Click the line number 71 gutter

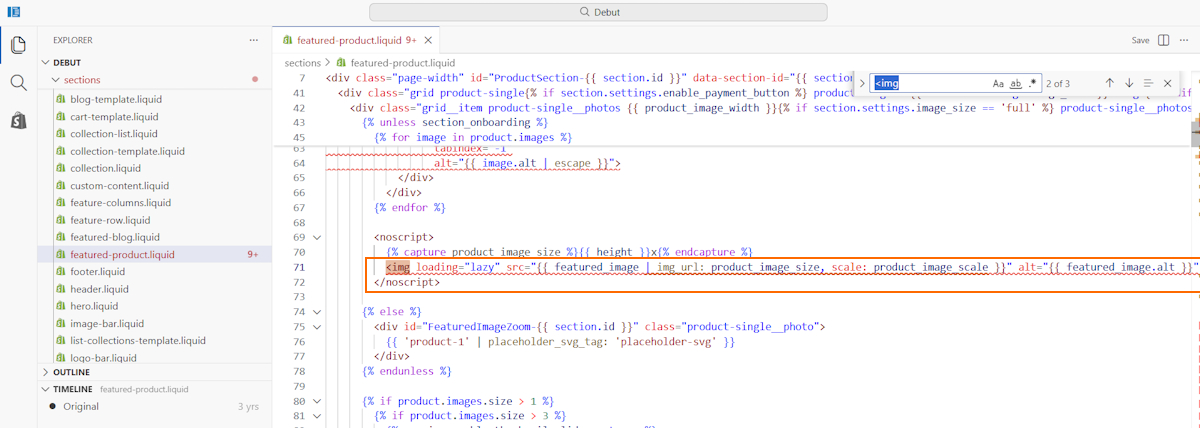[298, 267]
